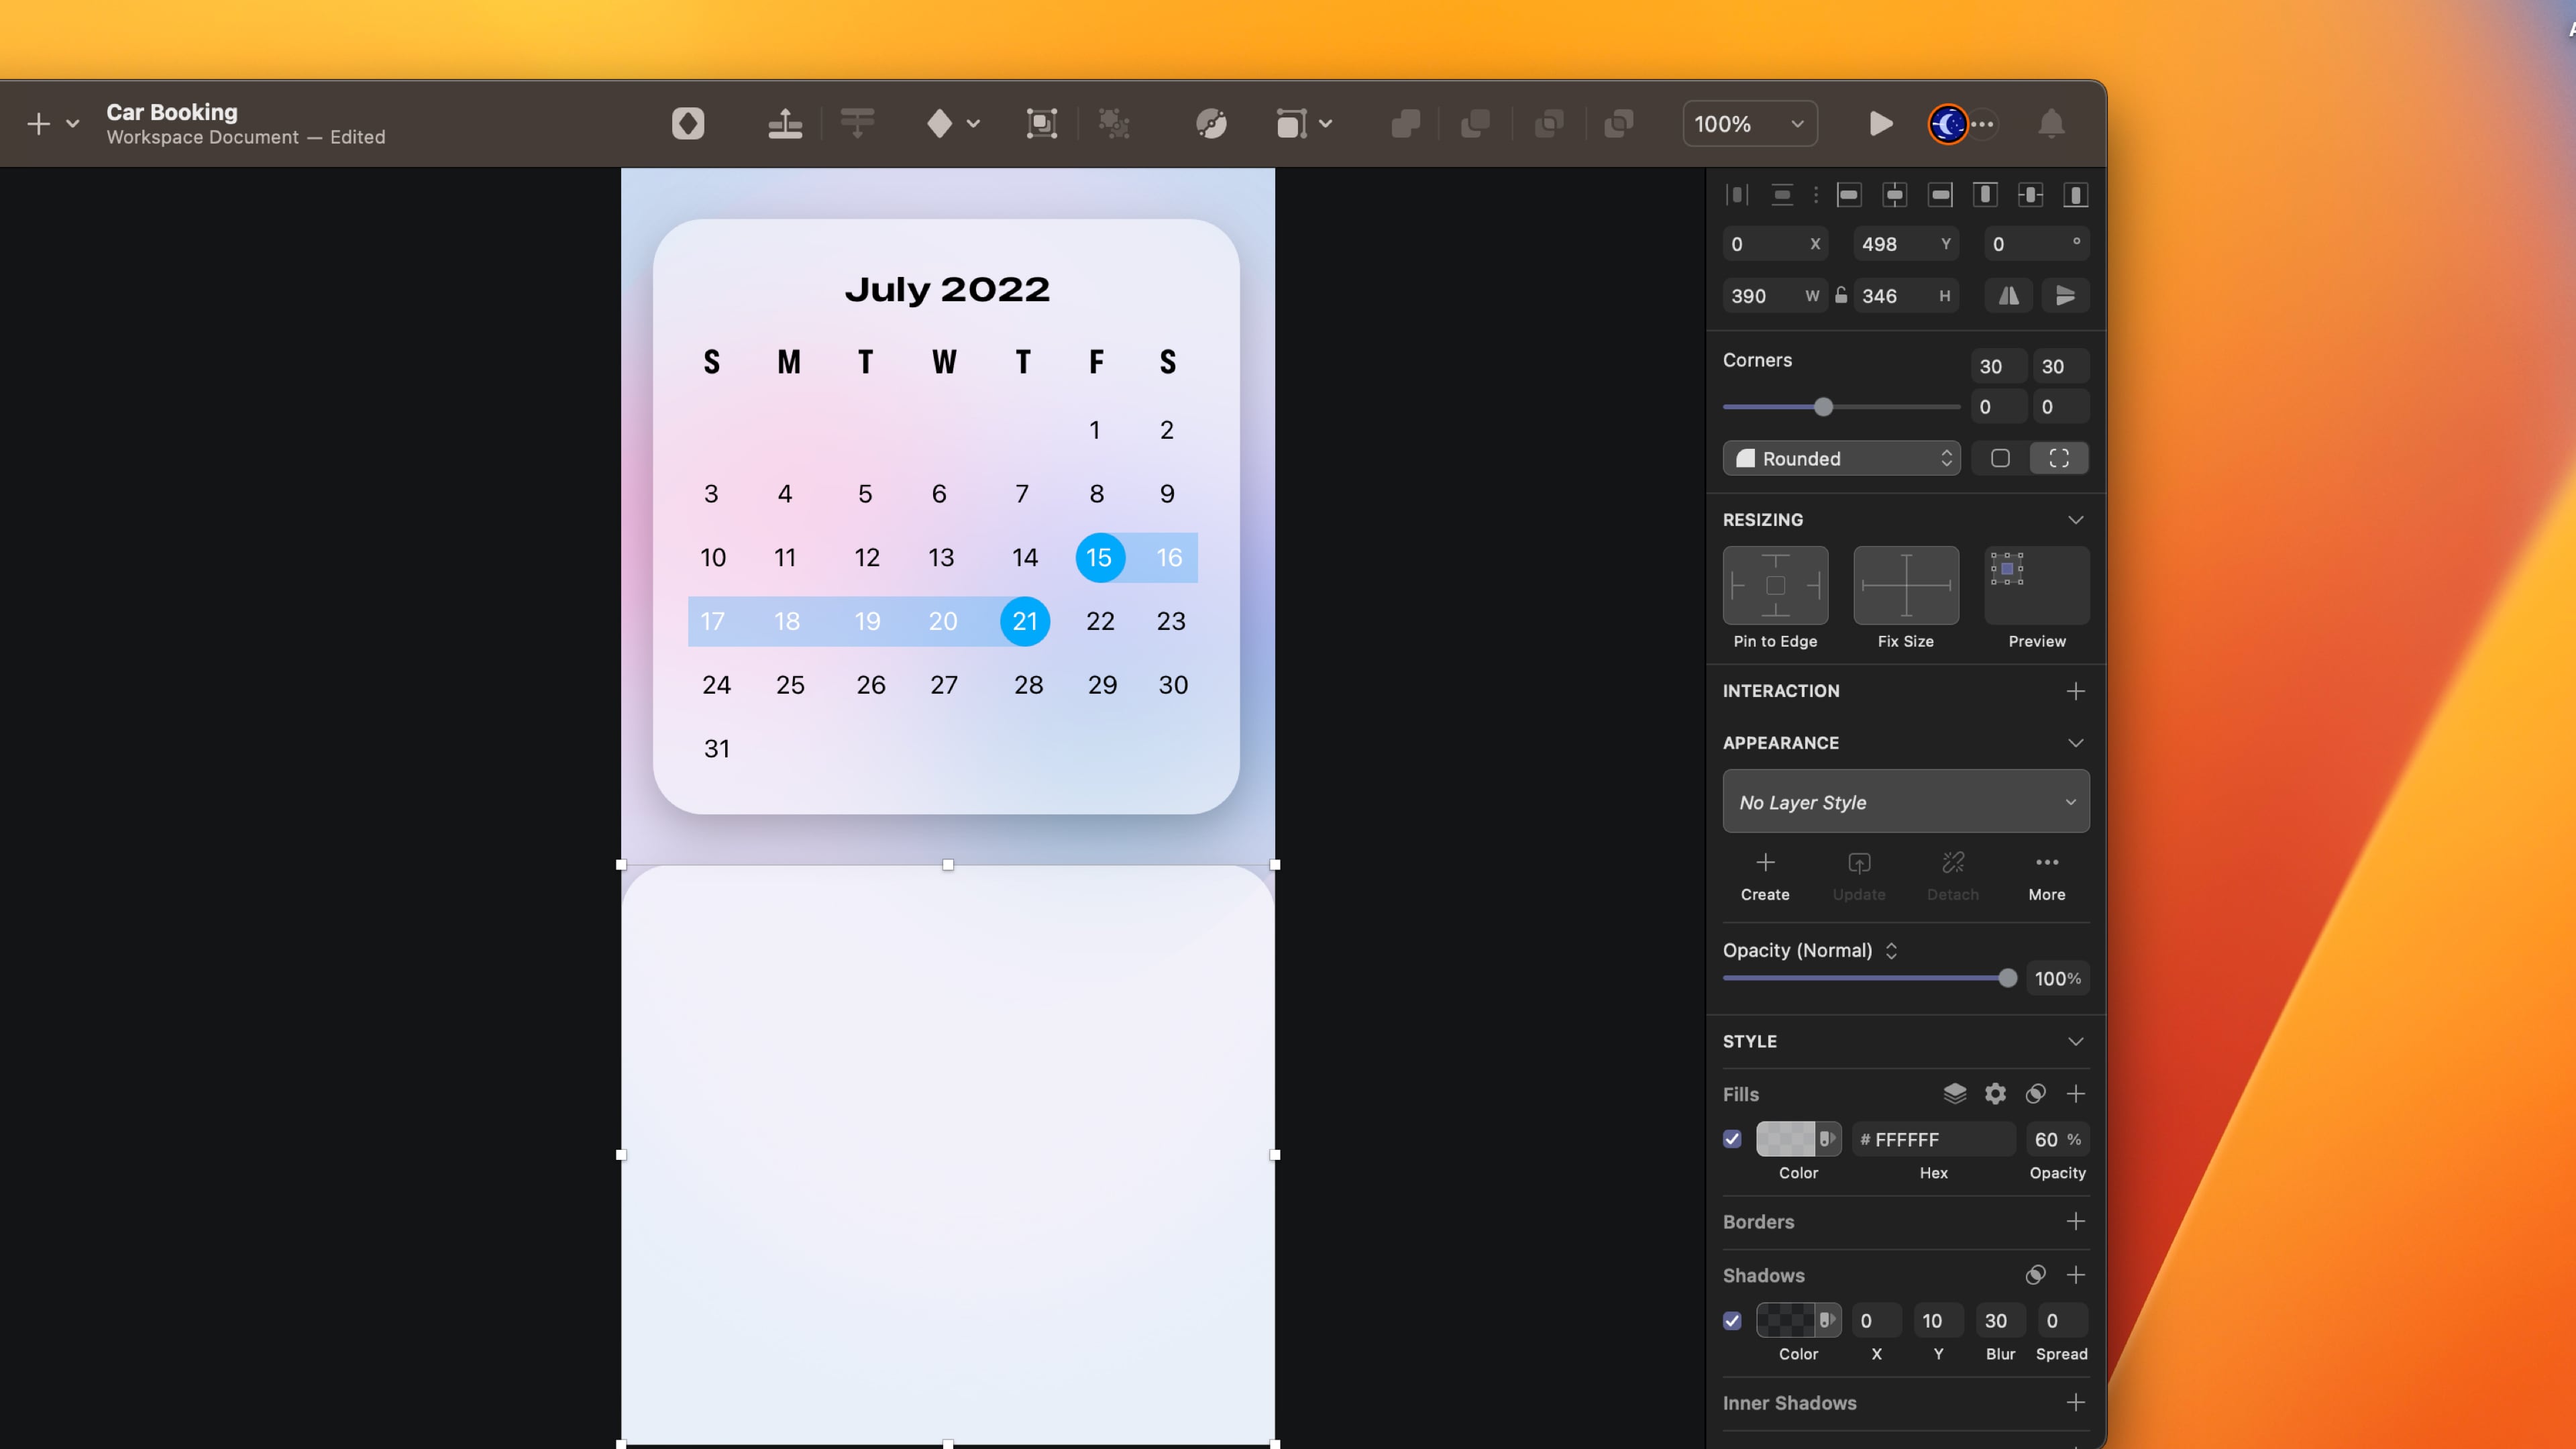Toggle the fill visibility checkbox
Viewport: 2576px width, 1449px height.
click(1733, 1139)
